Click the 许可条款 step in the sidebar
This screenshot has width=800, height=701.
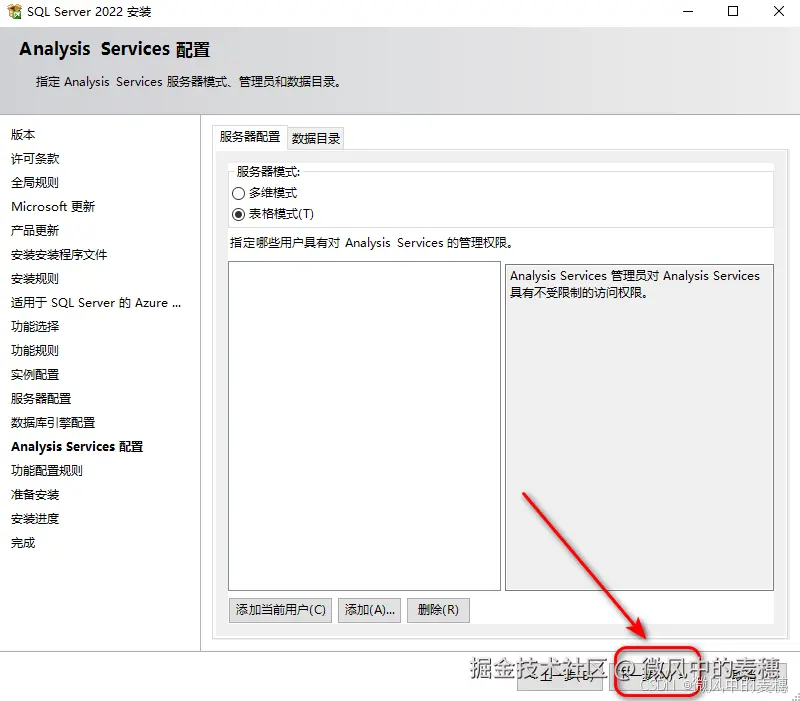35,159
